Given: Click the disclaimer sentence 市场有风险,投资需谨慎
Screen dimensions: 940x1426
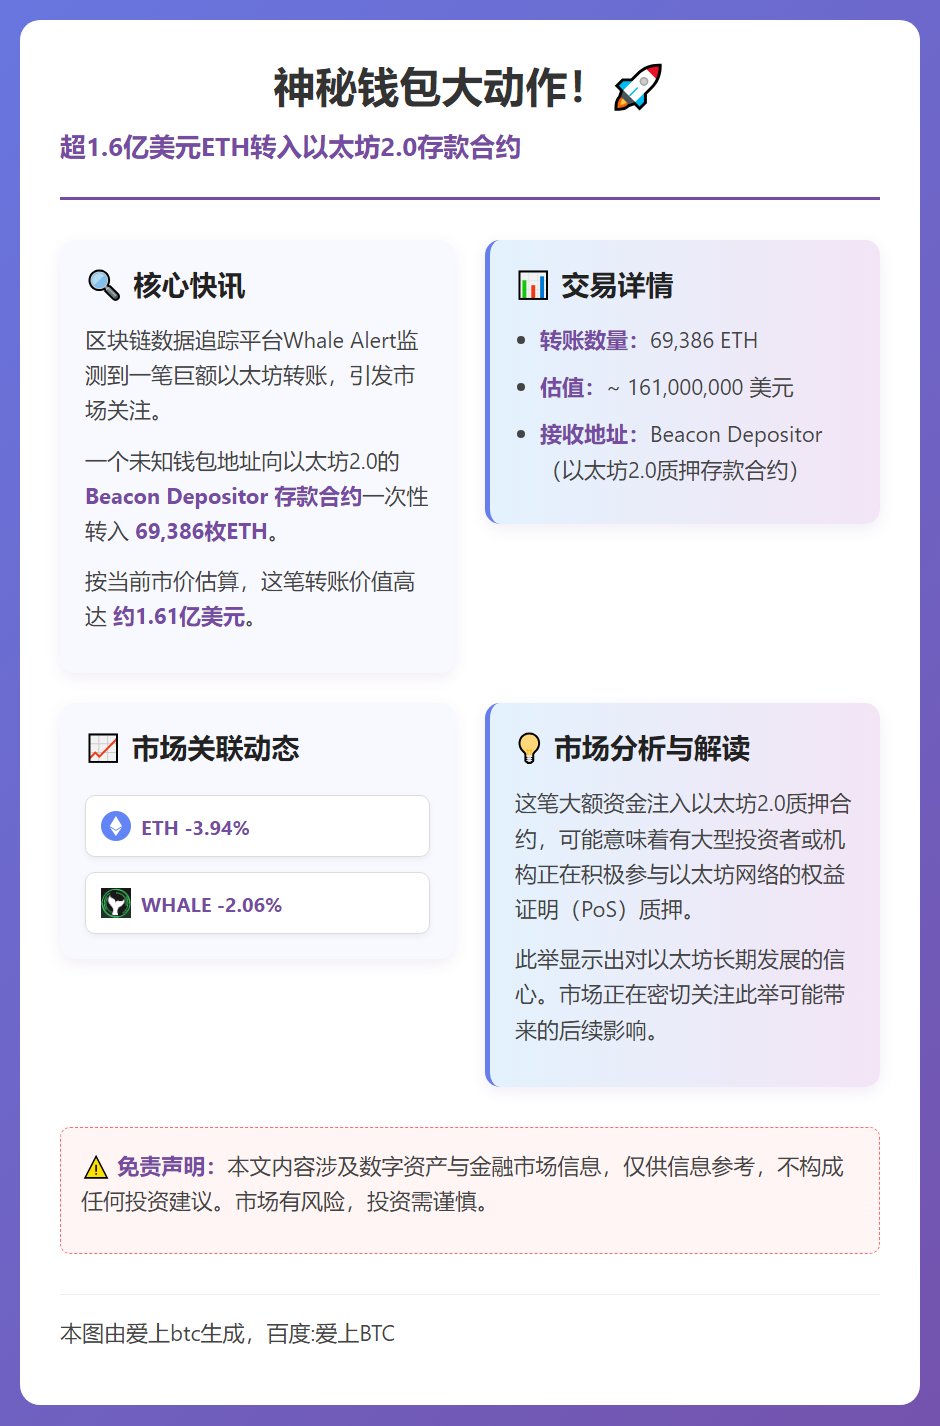Looking at the screenshot, I should (361, 1202).
